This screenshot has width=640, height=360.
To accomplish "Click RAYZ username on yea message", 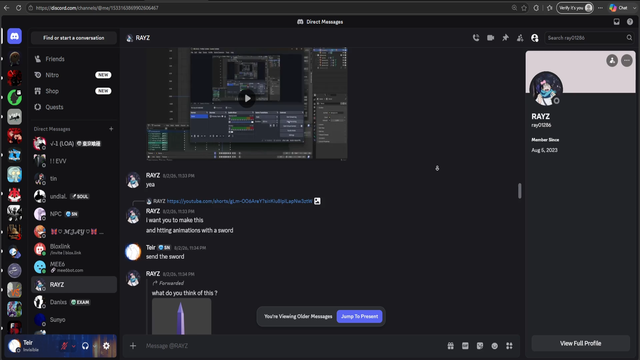I will pyautogui.click(x=153, y=176).
